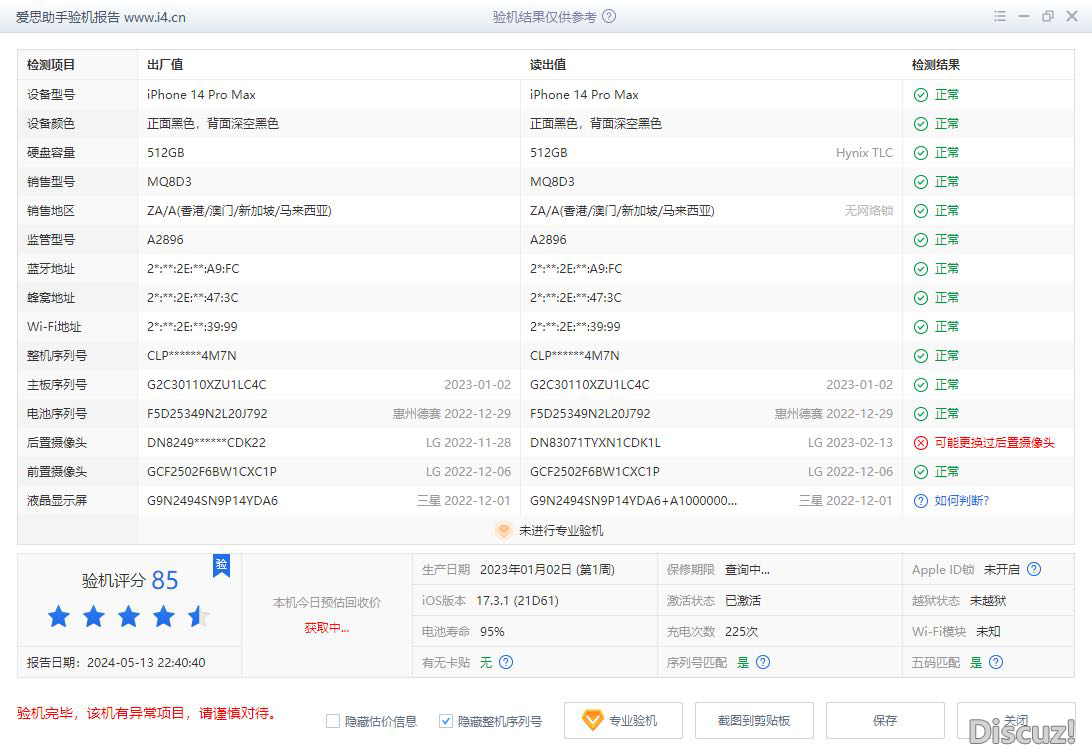Click the green check icon for 前置摄像头 row
The image size is (1092, 756).
(x=921, y=472)
